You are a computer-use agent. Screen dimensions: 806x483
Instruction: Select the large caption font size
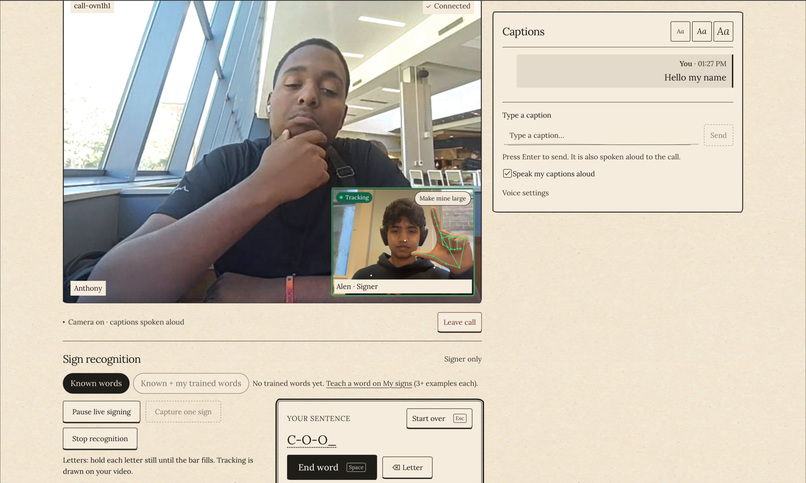pos(723,31)
